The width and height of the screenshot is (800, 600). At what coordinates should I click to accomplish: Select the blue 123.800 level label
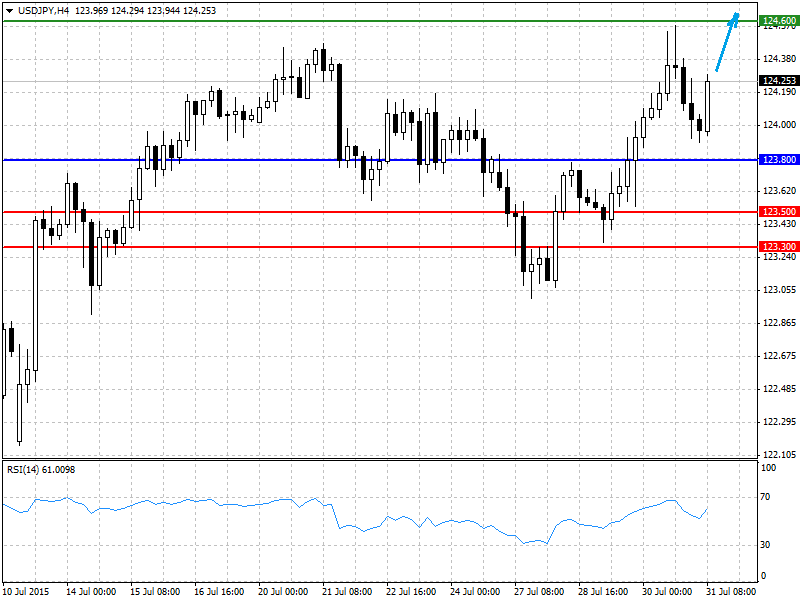[779, 160]
